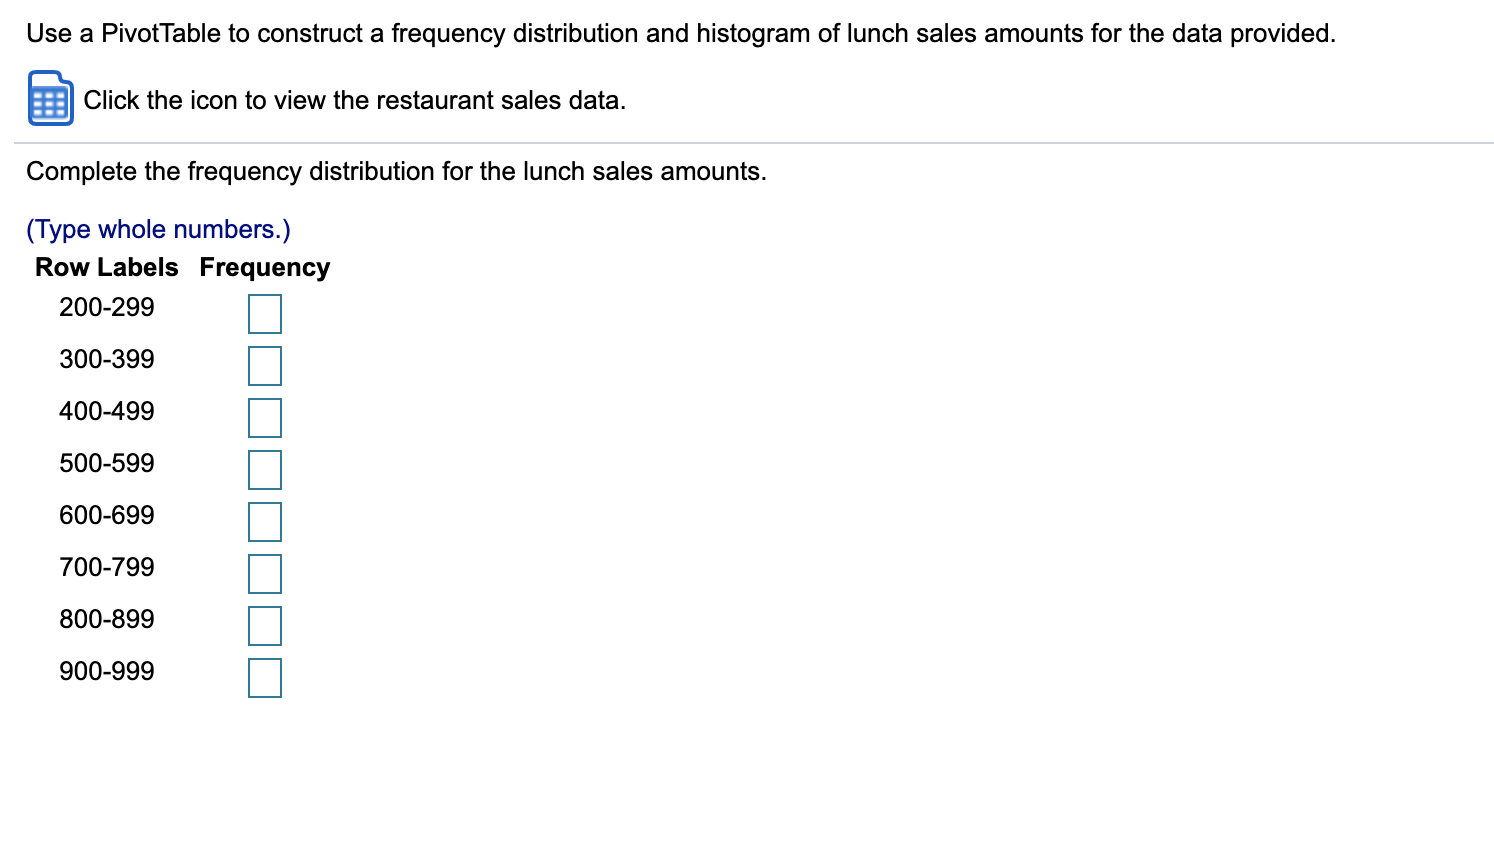Click the (Type whole numbers.) instruction text
The image size is (1494, 856).
coord(158,229)
